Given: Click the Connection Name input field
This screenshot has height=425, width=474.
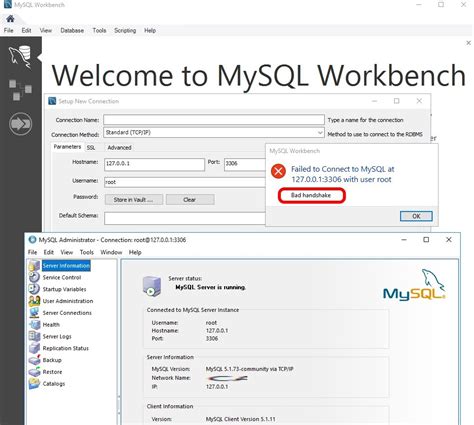Looking at the screenshot, I should (x=214, y=120).
